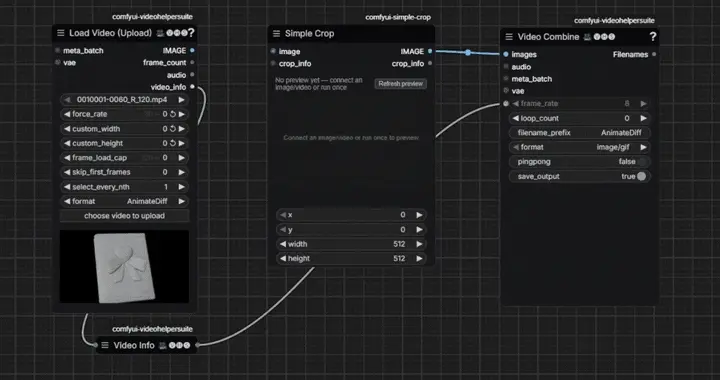Edit the filename_prefix field

coord(579,133)
